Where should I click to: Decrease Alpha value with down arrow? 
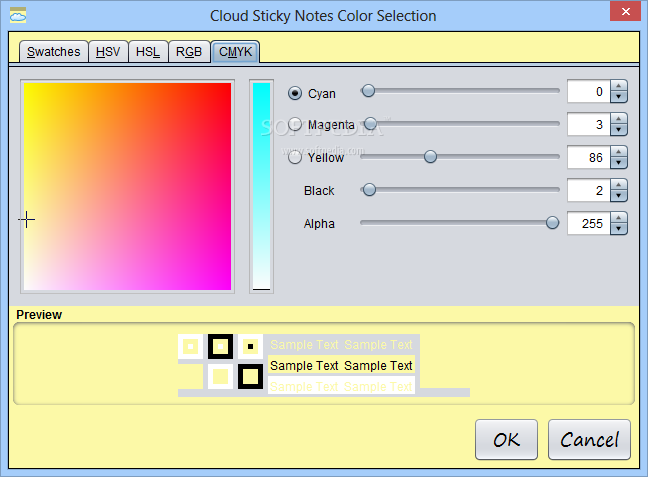pos(619,229)
